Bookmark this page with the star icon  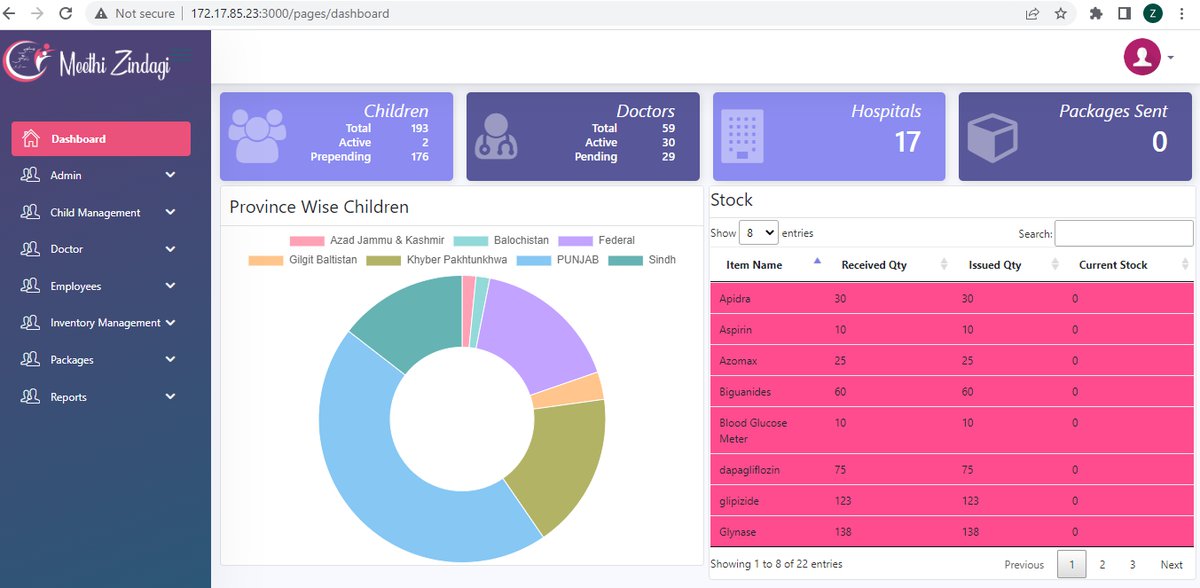click(1060, 14)
